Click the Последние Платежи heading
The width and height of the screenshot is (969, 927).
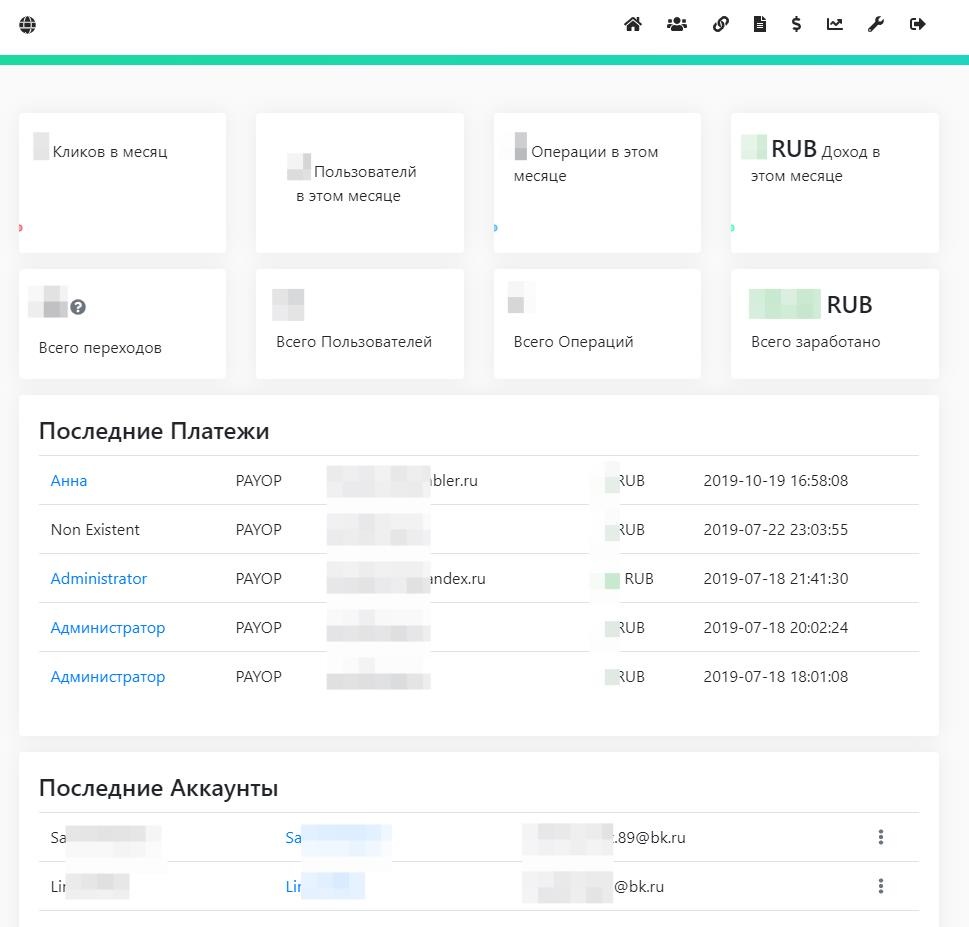154,431
